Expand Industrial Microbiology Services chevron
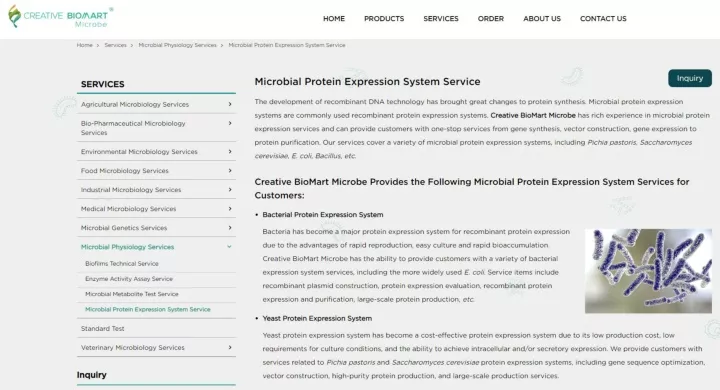This screenshot has height=390, width=720. click(230, 190)
